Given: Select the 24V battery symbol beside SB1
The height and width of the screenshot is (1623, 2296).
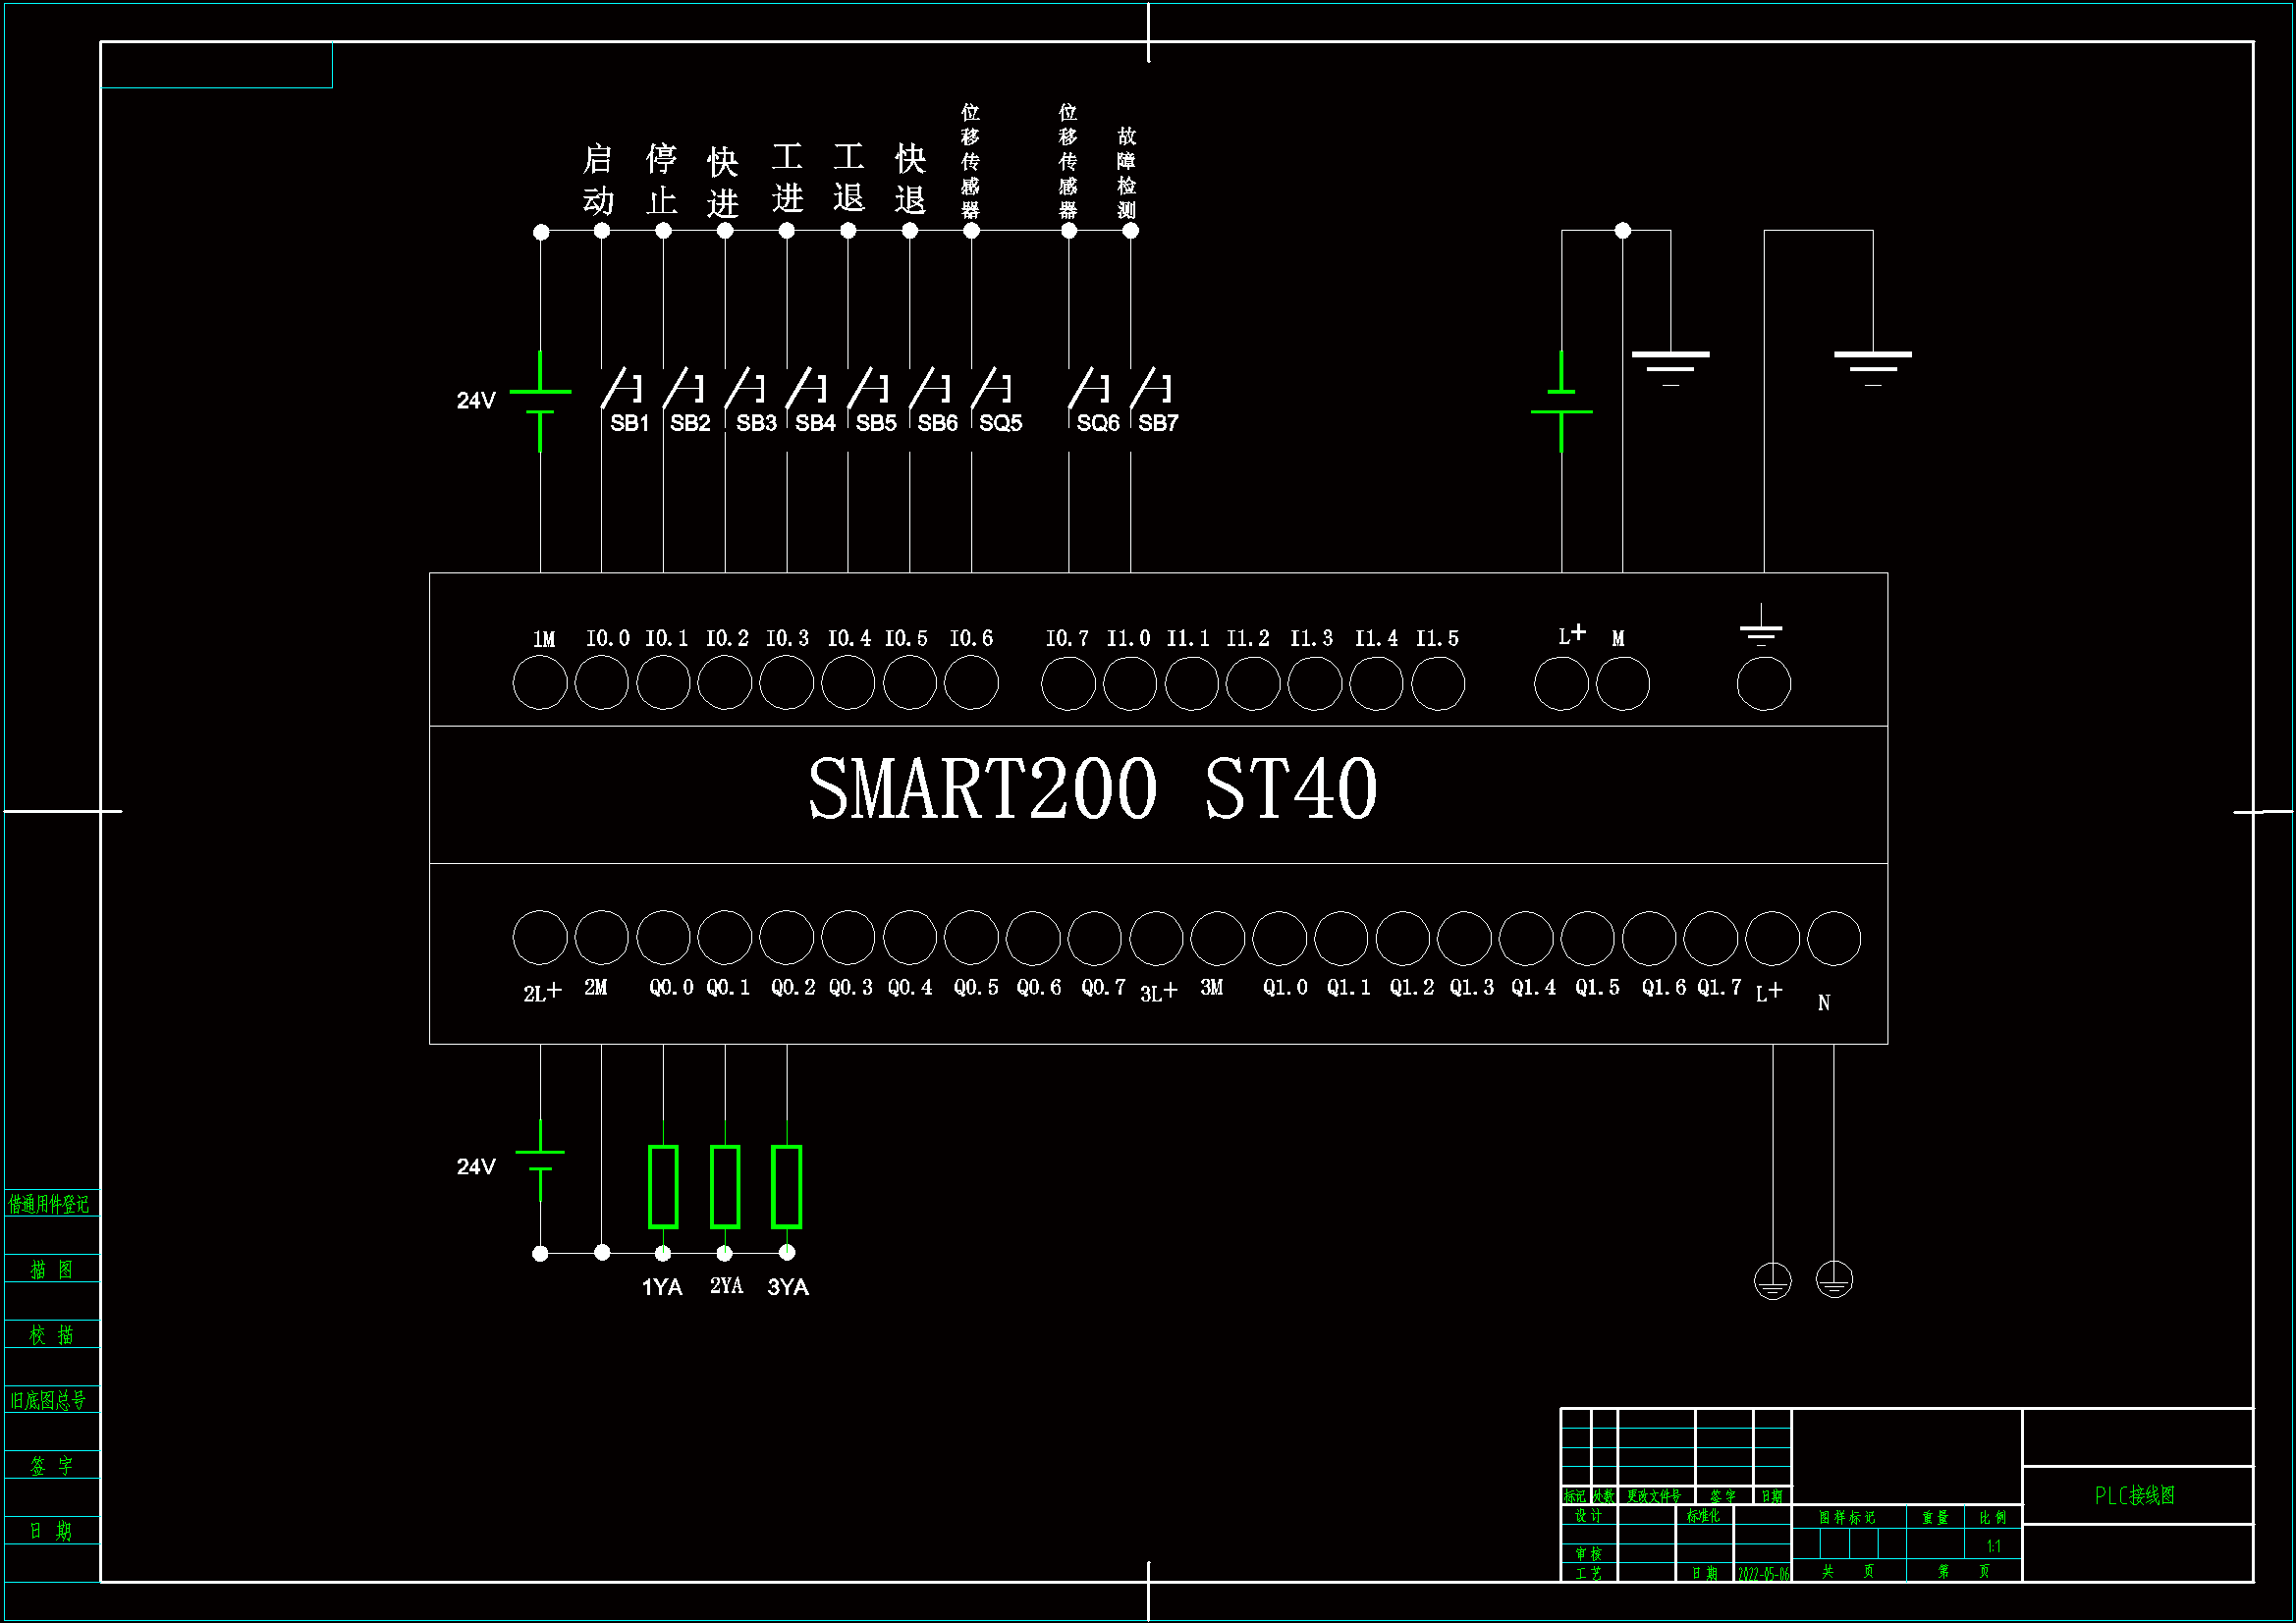Looking at the screenshot, I should [540, 401].
